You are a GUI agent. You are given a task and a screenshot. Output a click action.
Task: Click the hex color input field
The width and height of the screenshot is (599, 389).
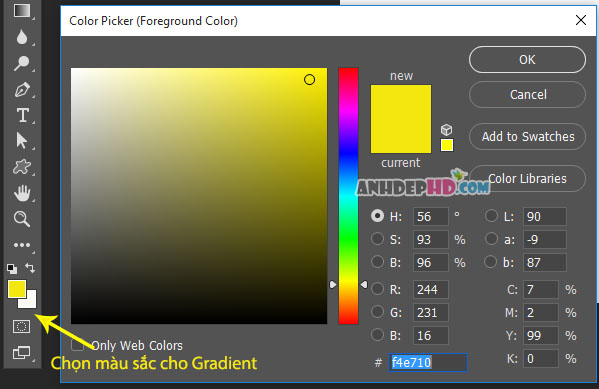click(x=428, y=362)
